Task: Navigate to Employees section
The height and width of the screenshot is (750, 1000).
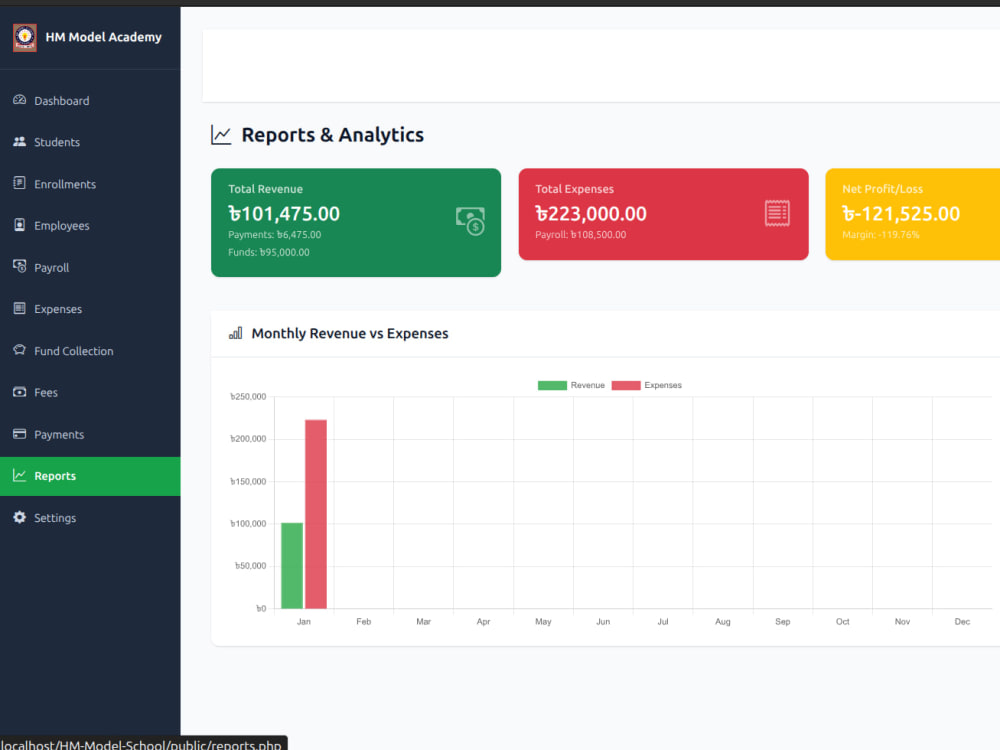Action: point(90,226)
